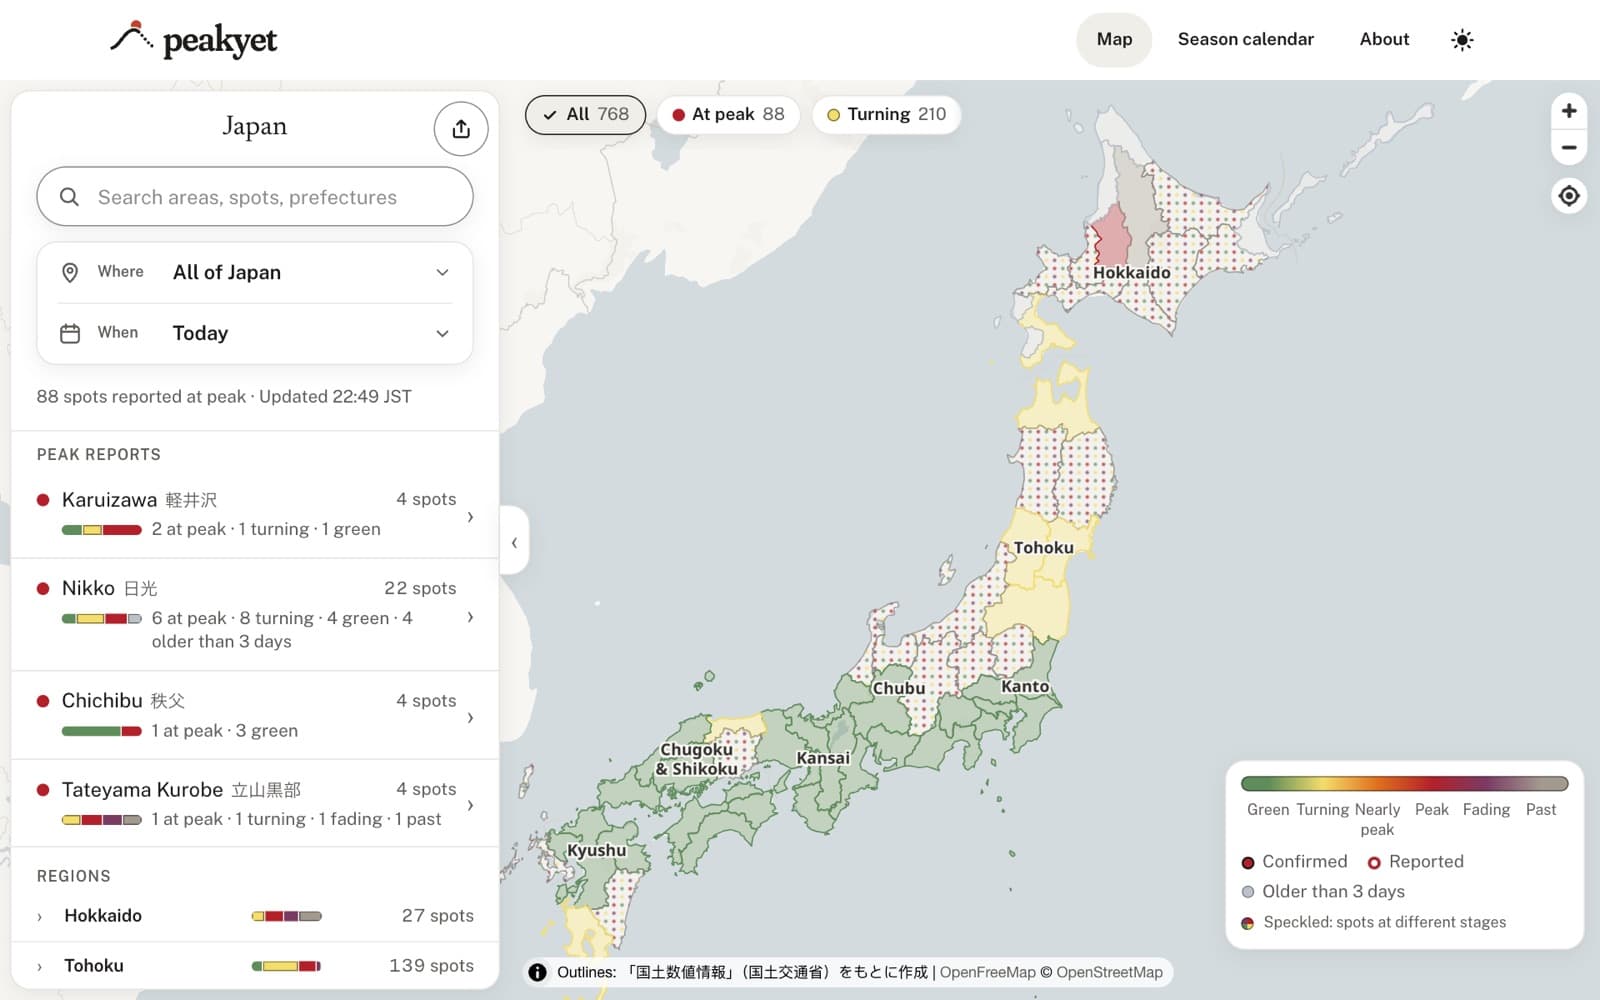The width and height of the screenshot is (1600, 1000).
Task: Switch to the Map tab
Action: [x=1114, y=40]
